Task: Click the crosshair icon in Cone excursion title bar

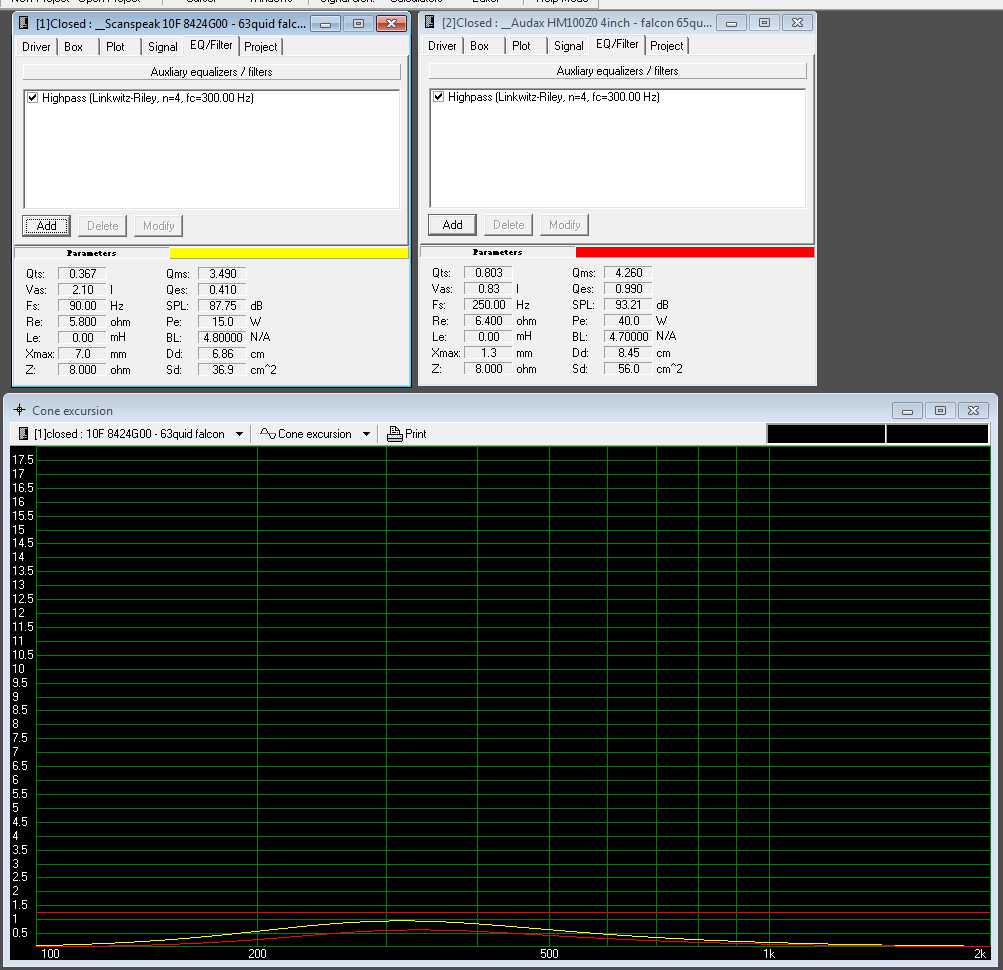Action: point(19,410)
